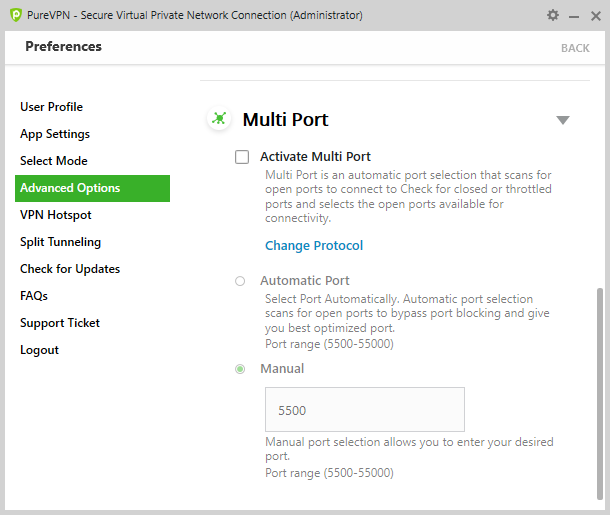Open the App Settings section
Screen dimensions: 610x515
point(55,134)
